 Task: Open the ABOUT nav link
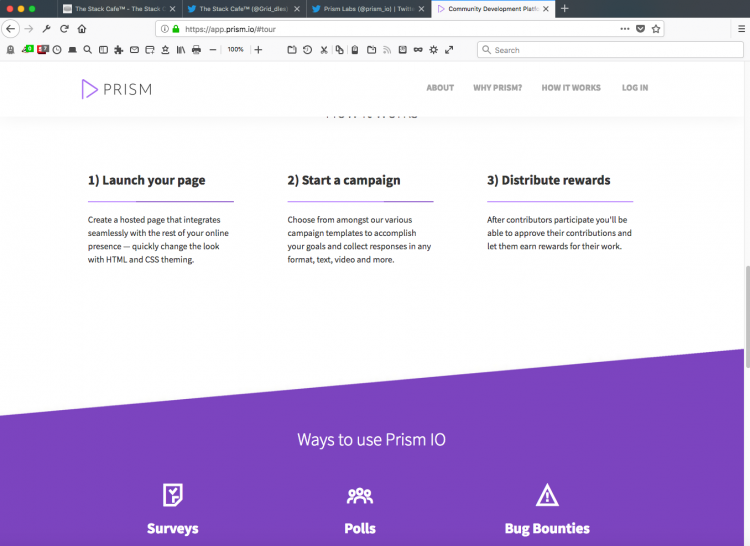point(440,88)
